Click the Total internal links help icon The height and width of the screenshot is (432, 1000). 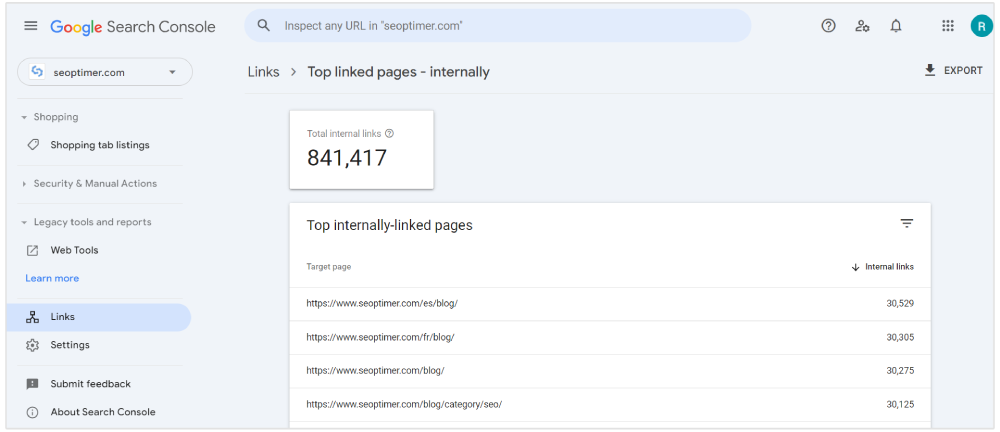pos(390,134)
